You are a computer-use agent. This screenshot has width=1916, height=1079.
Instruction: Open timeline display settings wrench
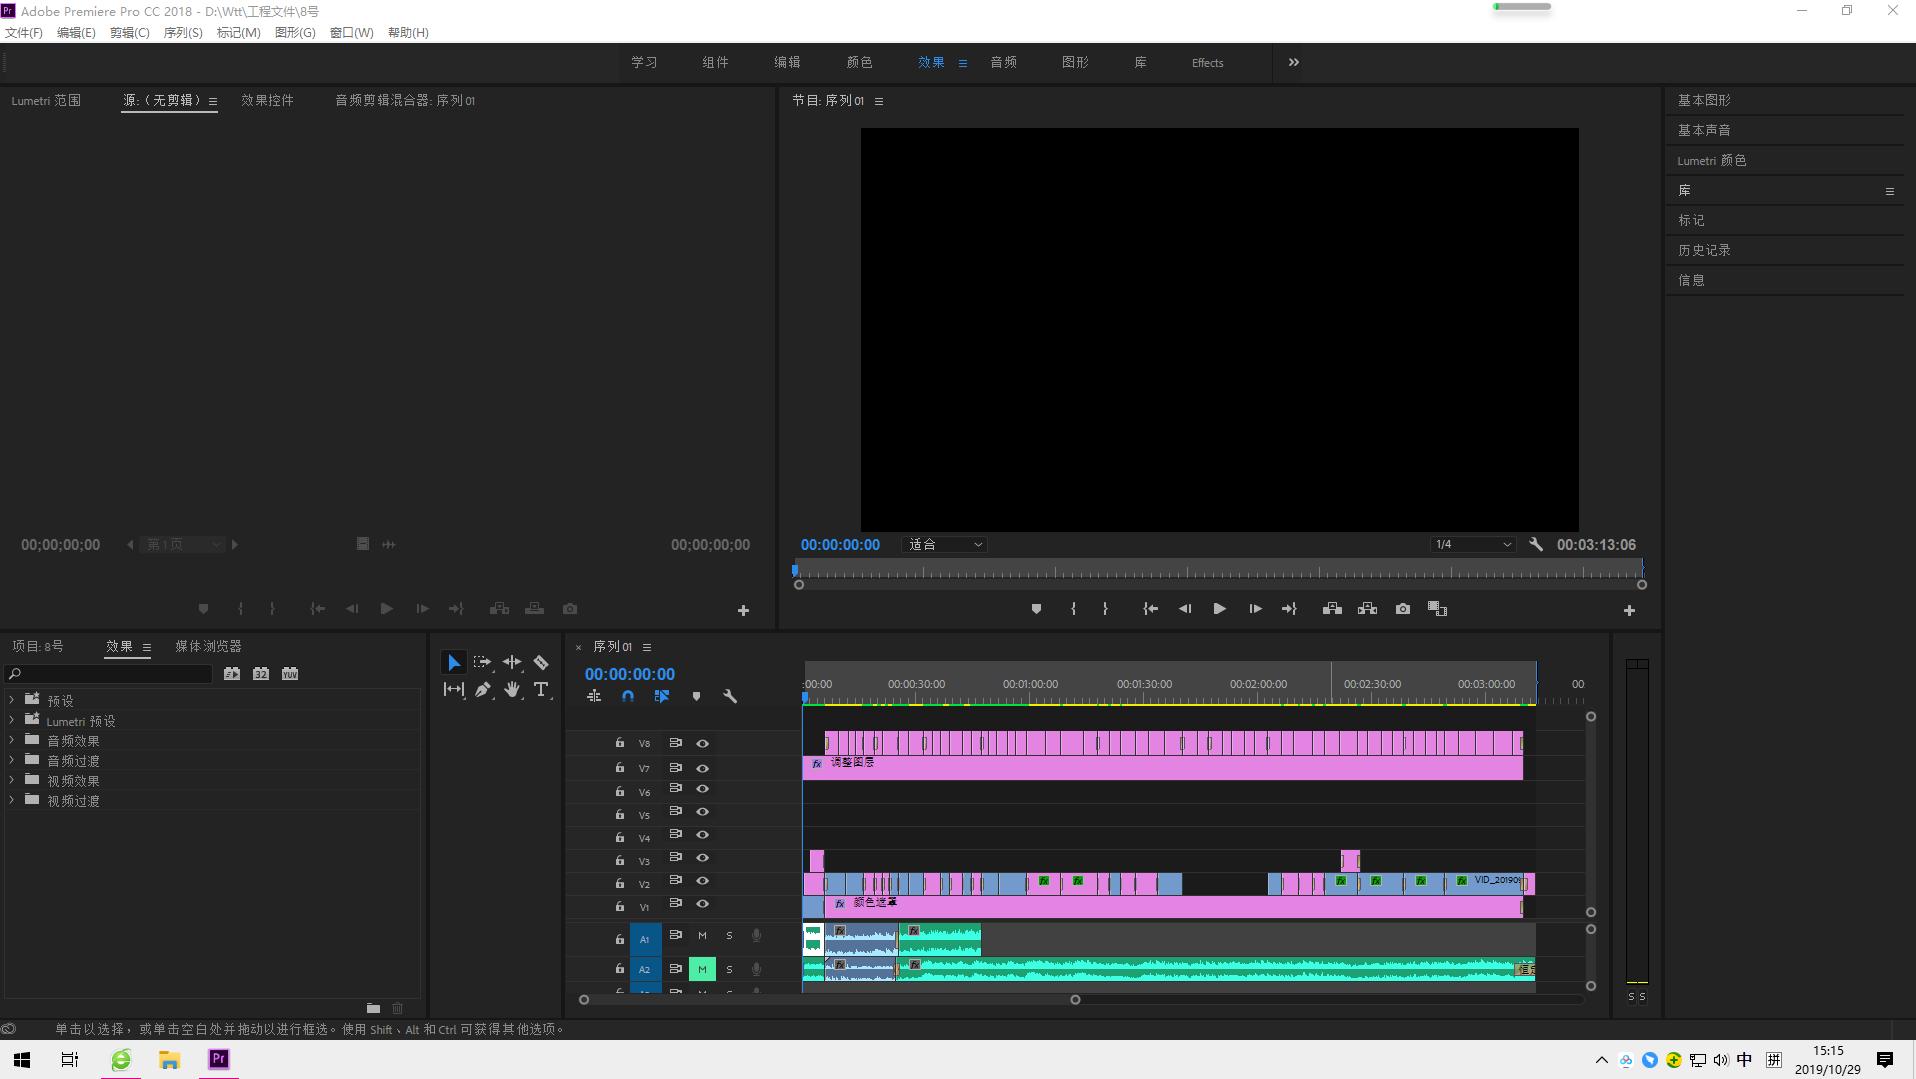point(730,697)
